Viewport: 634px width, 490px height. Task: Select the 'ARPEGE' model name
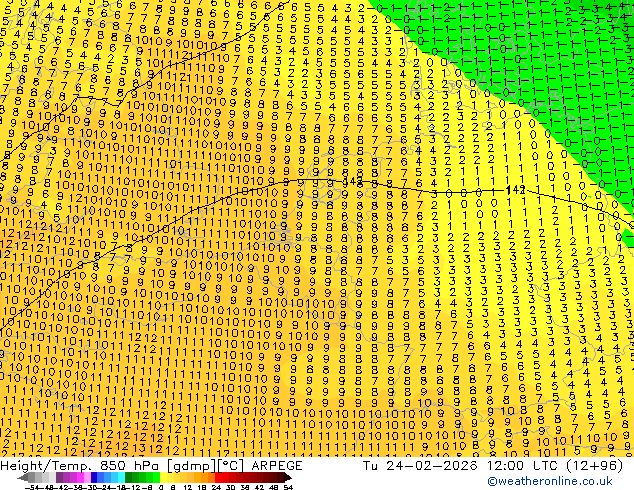pos(277,466)
